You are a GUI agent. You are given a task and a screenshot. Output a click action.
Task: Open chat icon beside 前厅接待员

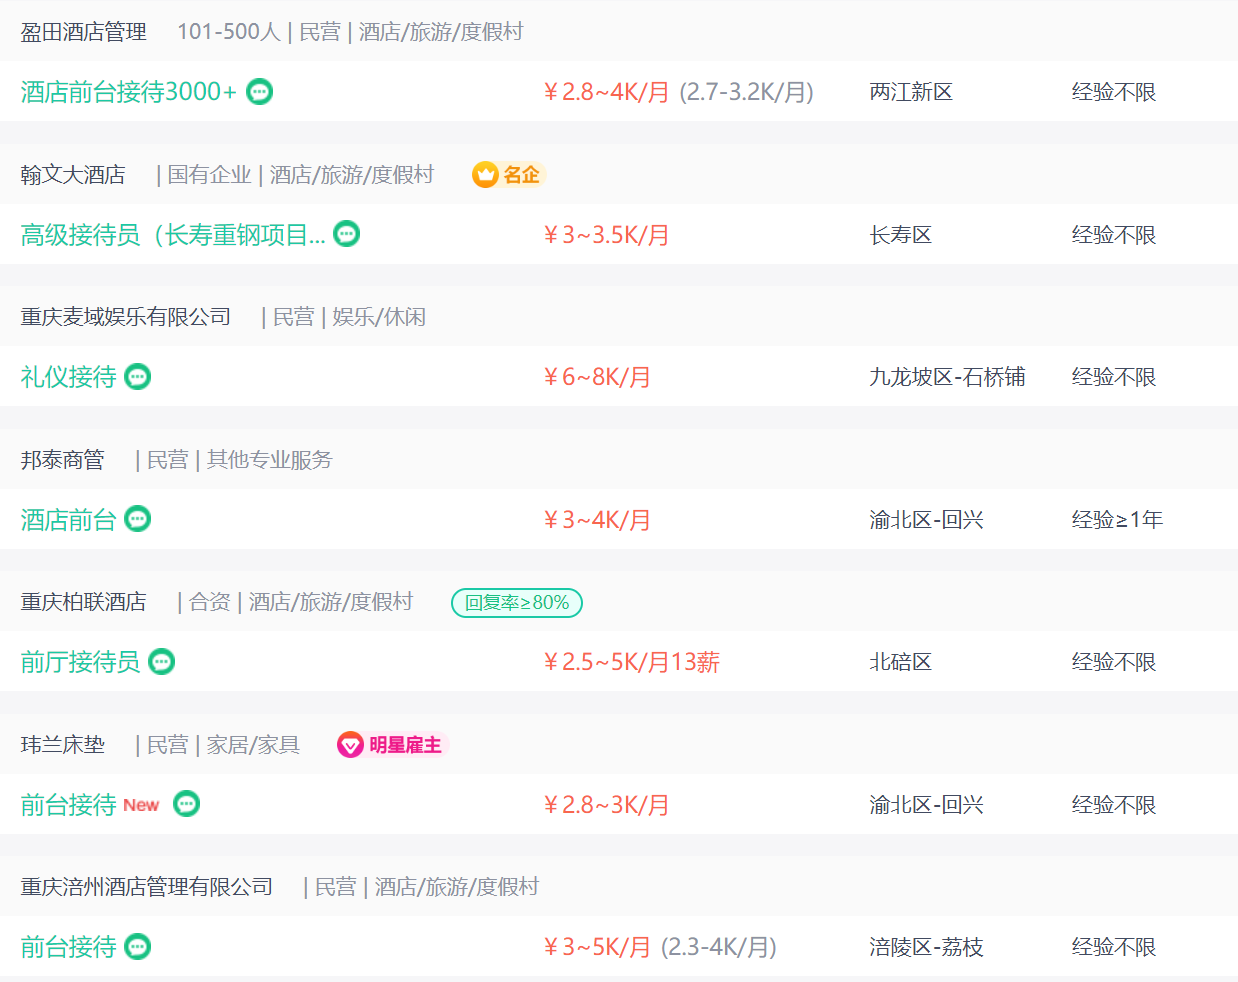(161, 662)
